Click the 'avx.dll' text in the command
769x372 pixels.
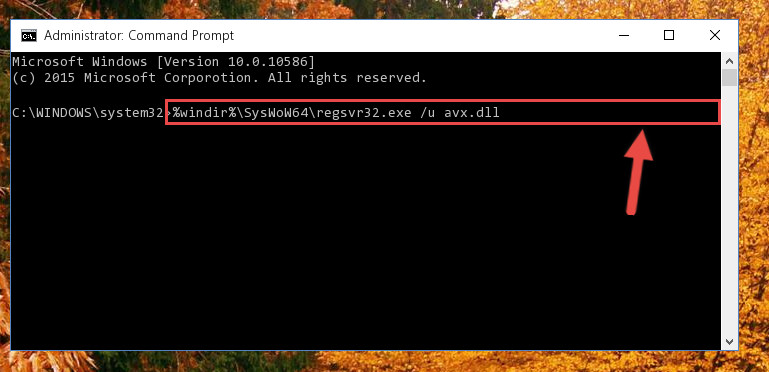point(471,113)
